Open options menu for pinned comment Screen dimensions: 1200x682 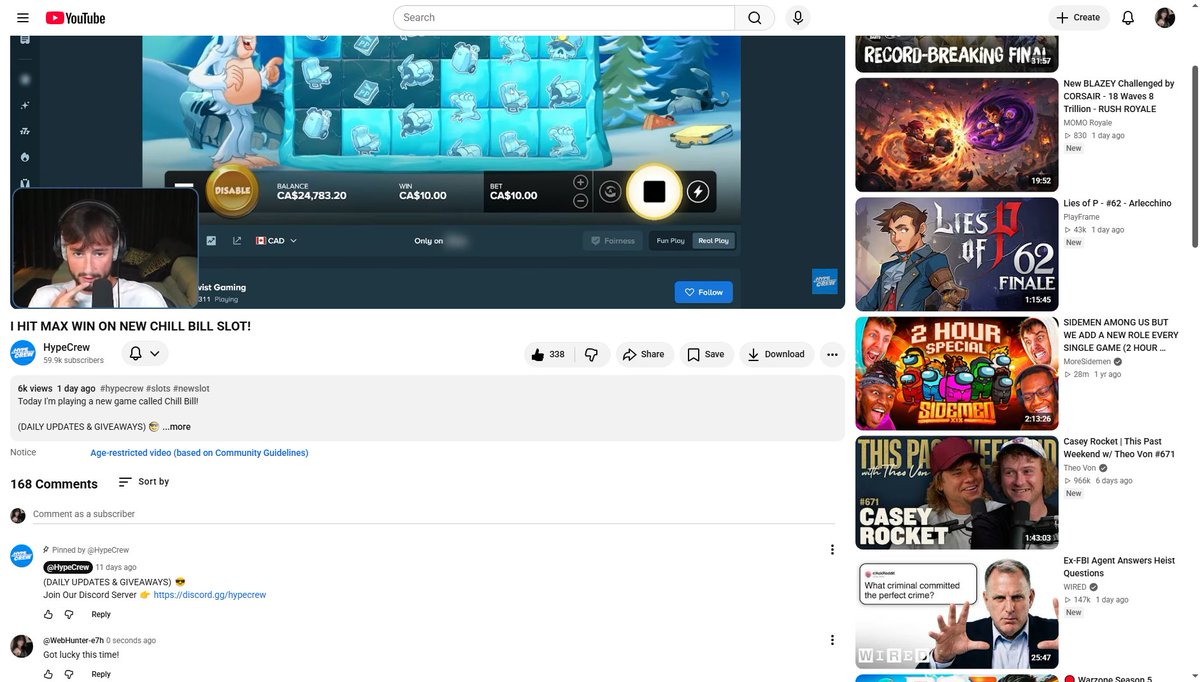(832, 549)
